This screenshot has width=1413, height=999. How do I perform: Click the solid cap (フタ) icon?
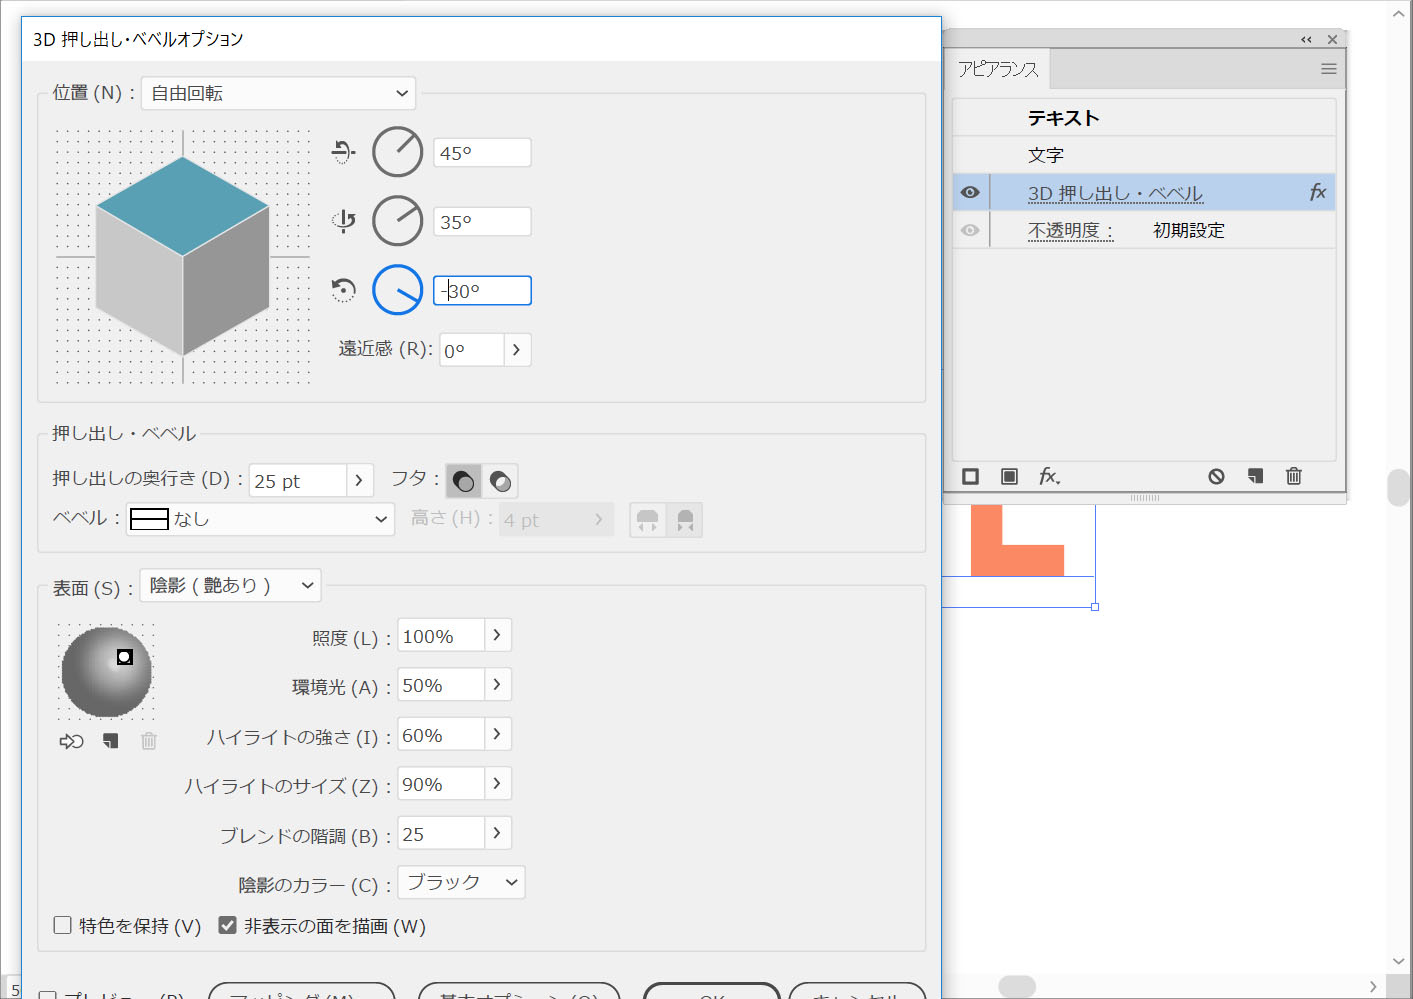[463, 481]
